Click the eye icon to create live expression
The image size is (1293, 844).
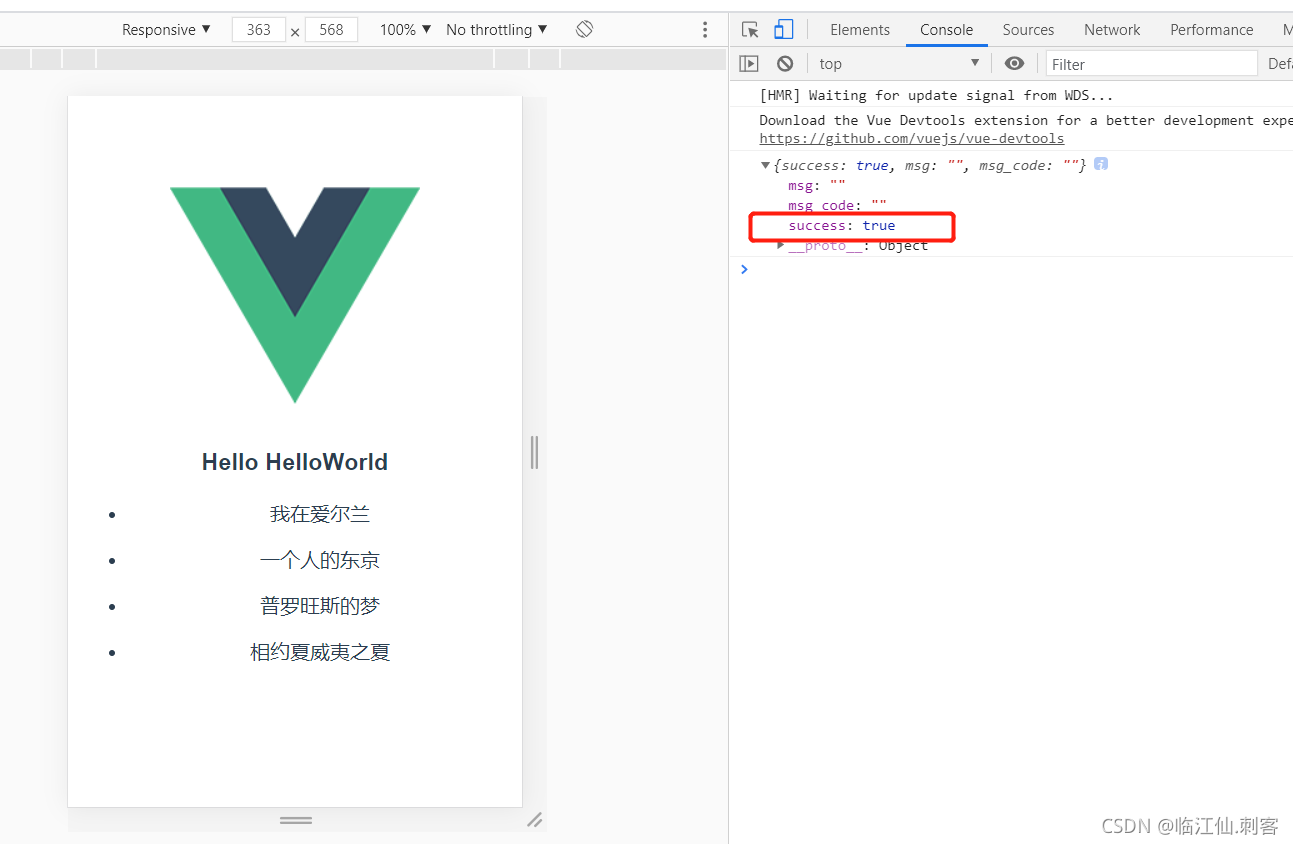[x=1014, y=63]
